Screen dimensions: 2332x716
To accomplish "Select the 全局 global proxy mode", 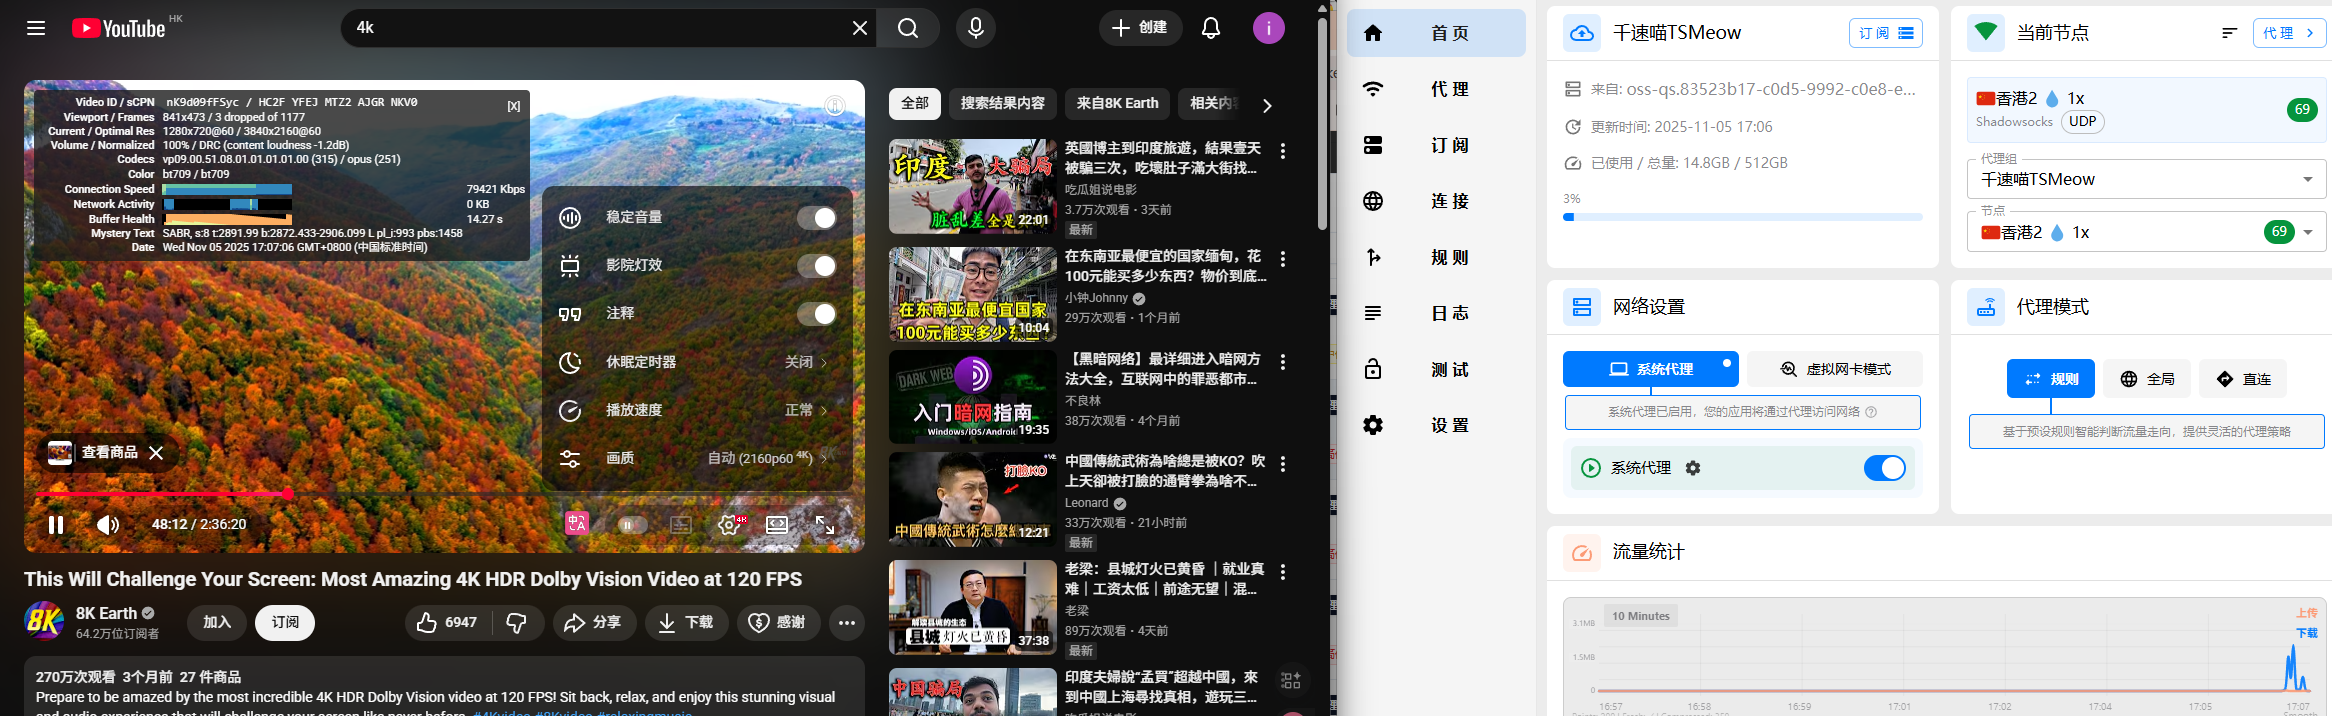I will [2146, 379].
